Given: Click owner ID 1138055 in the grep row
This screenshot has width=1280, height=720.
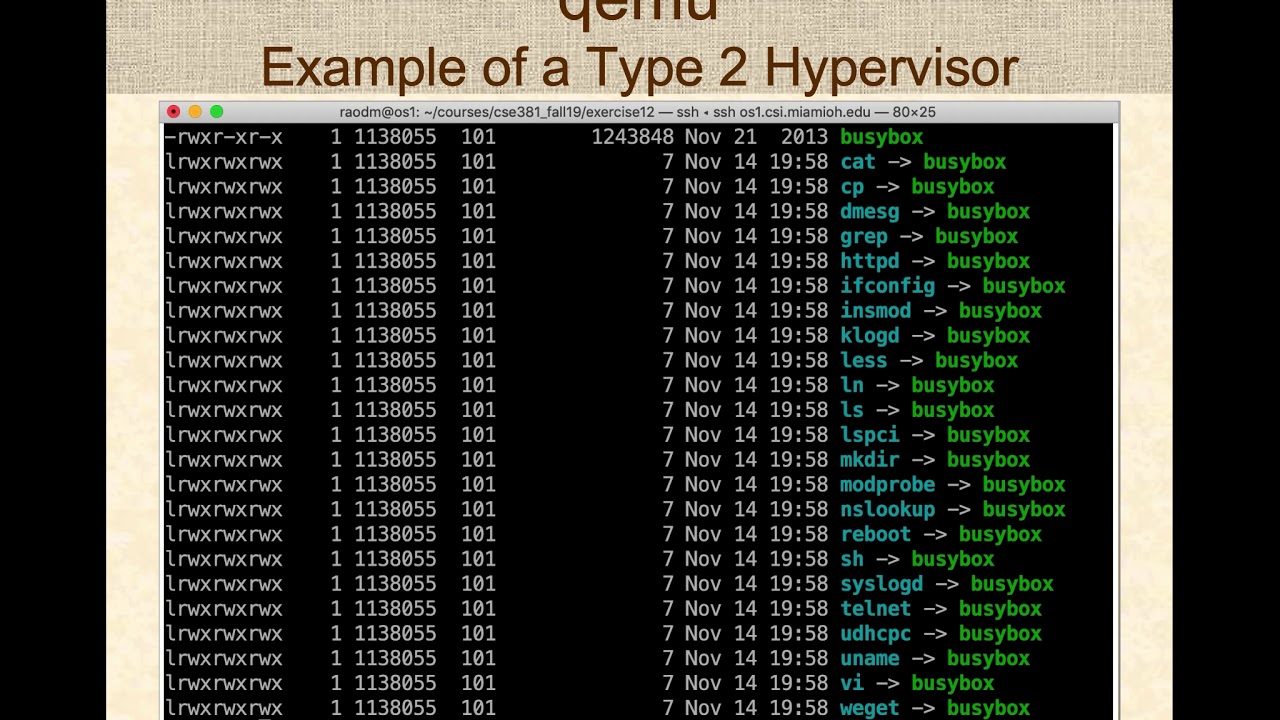Looking at the screenshot, I should 394,237.
